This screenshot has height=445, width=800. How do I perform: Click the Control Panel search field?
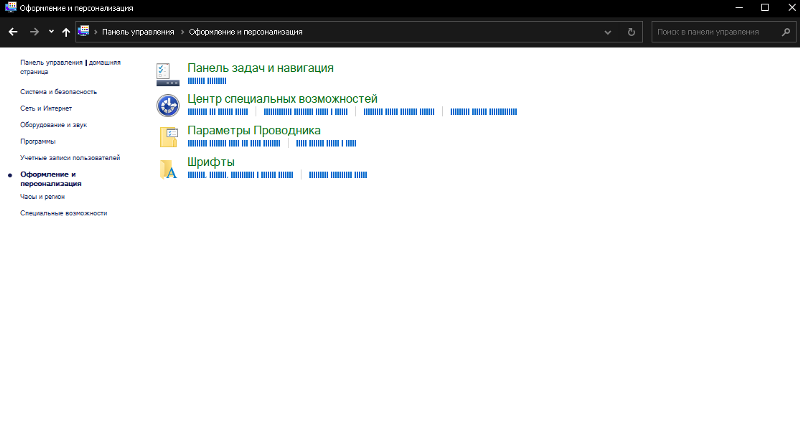coord(712,32)
